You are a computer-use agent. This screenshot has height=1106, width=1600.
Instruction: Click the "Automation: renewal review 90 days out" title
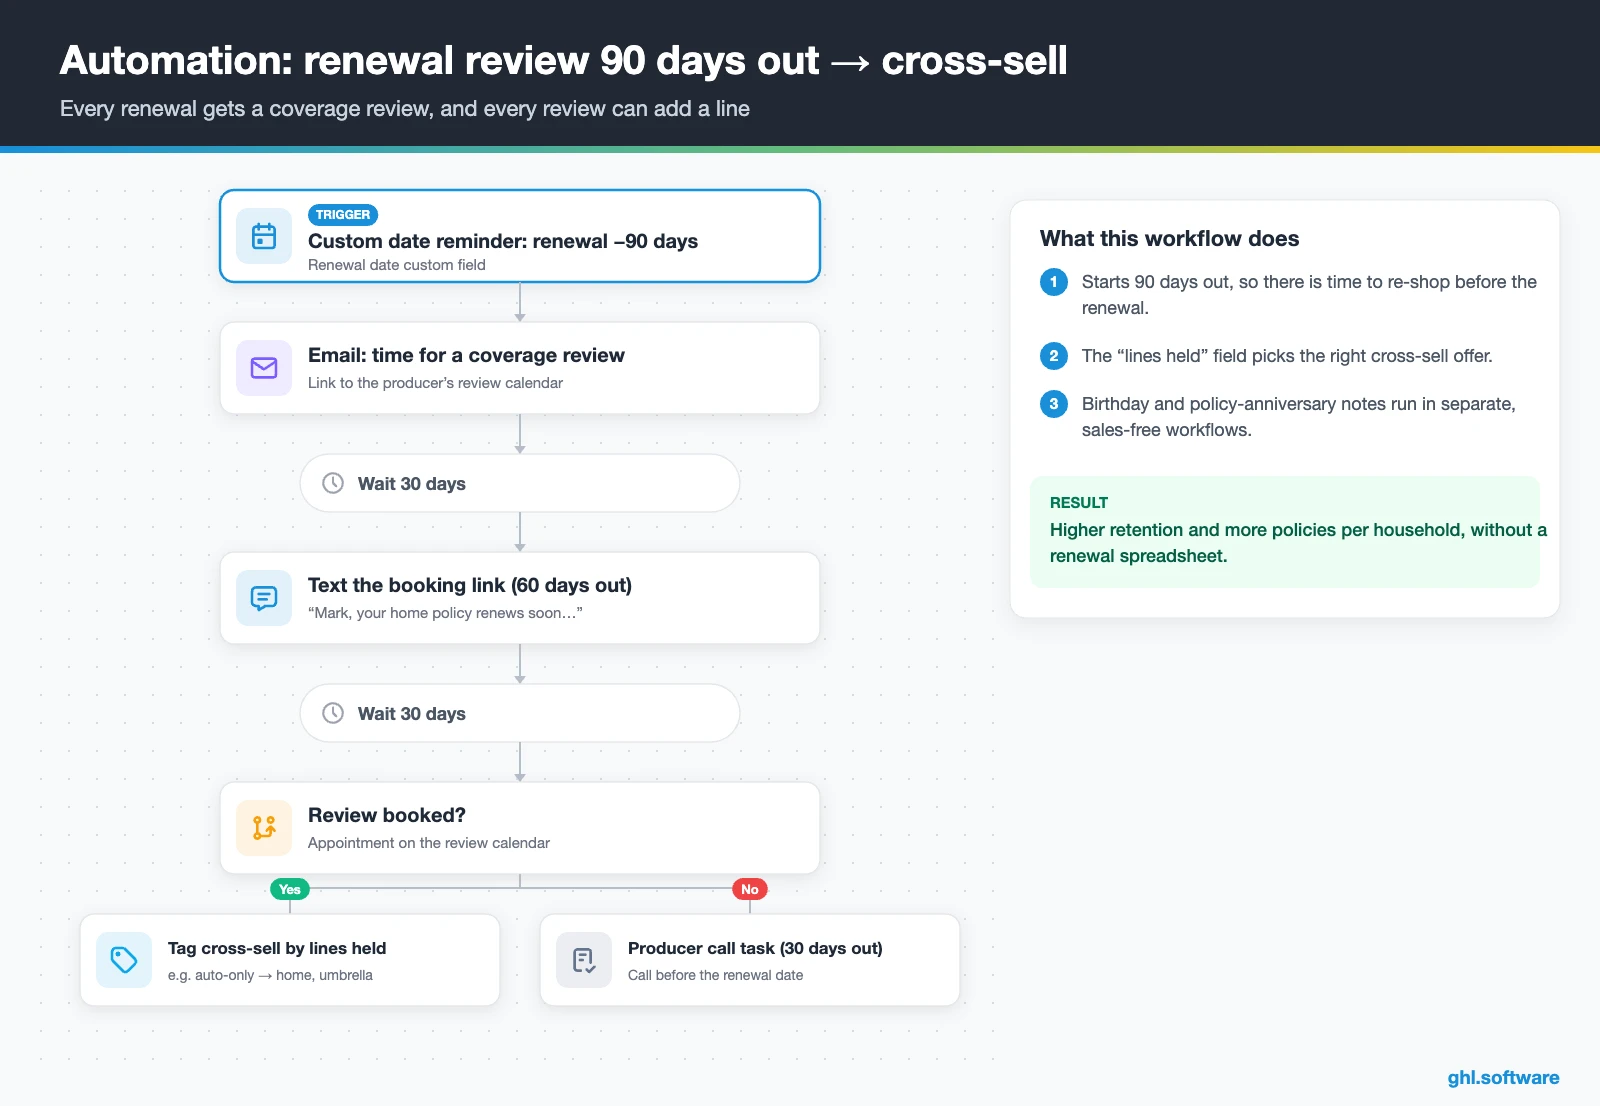point(563,61)
